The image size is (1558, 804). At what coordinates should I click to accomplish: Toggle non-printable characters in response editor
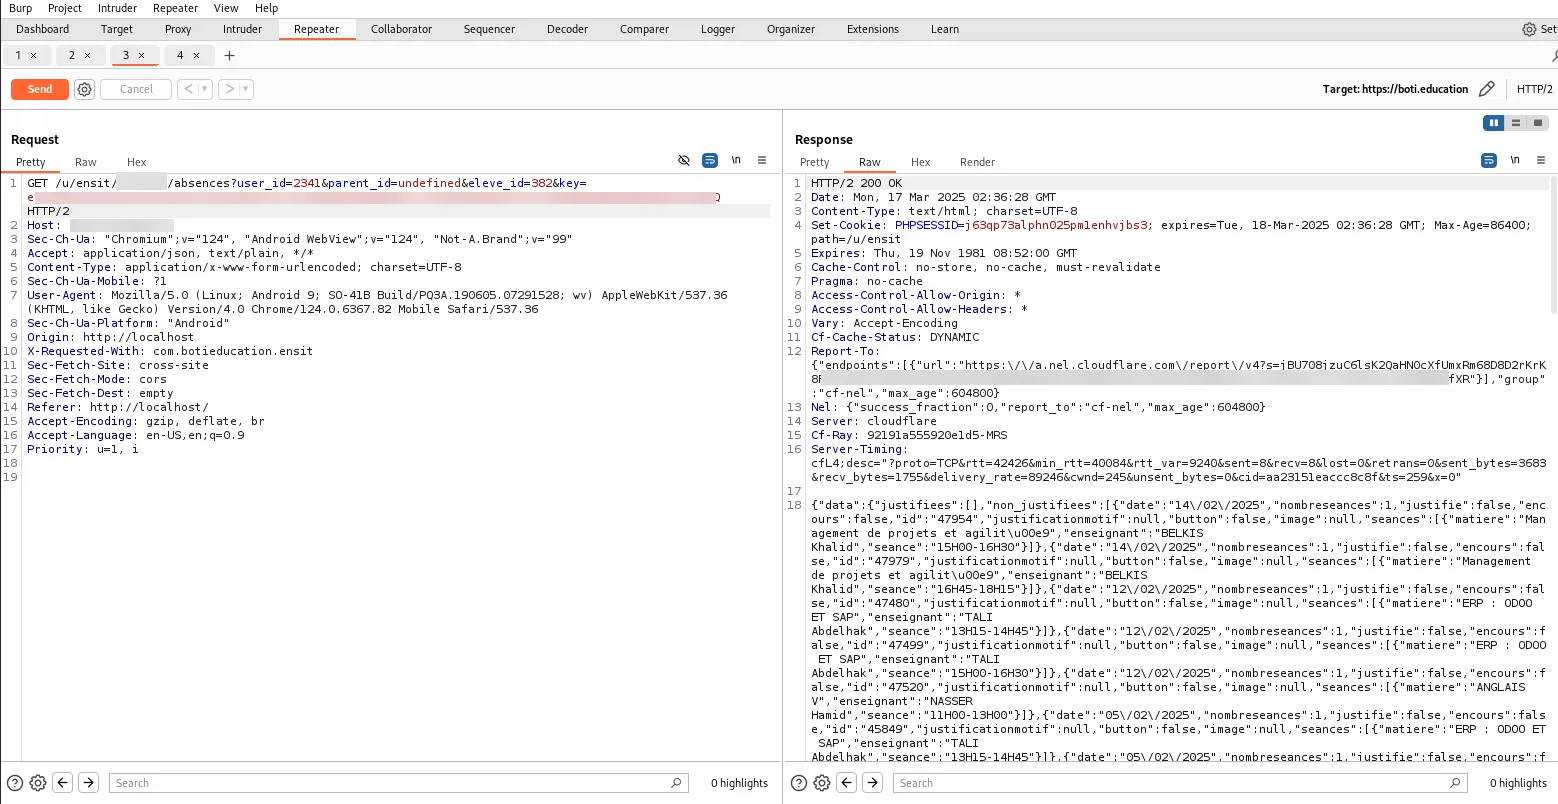[x=1515, y=160]
